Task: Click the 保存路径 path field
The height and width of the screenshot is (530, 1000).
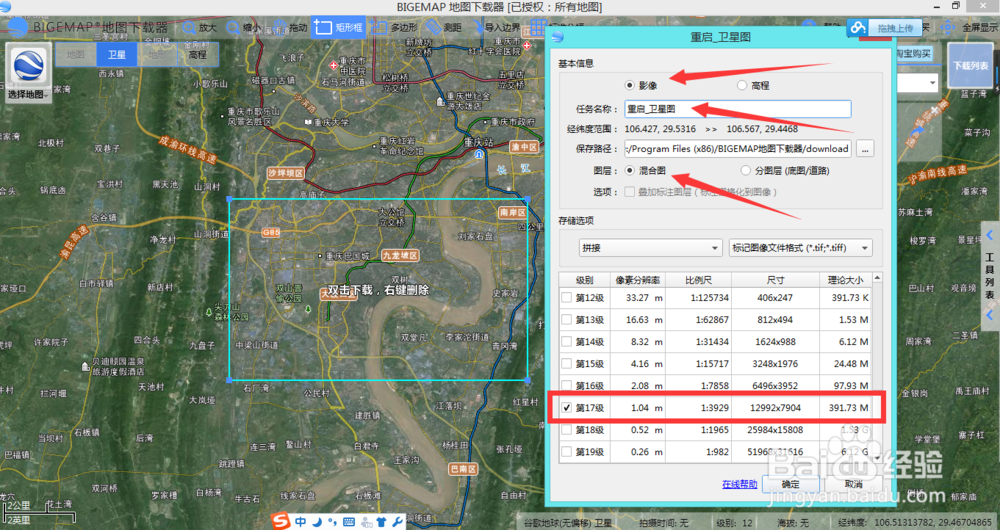Action: pyautogui.click(x=737, y=149)
